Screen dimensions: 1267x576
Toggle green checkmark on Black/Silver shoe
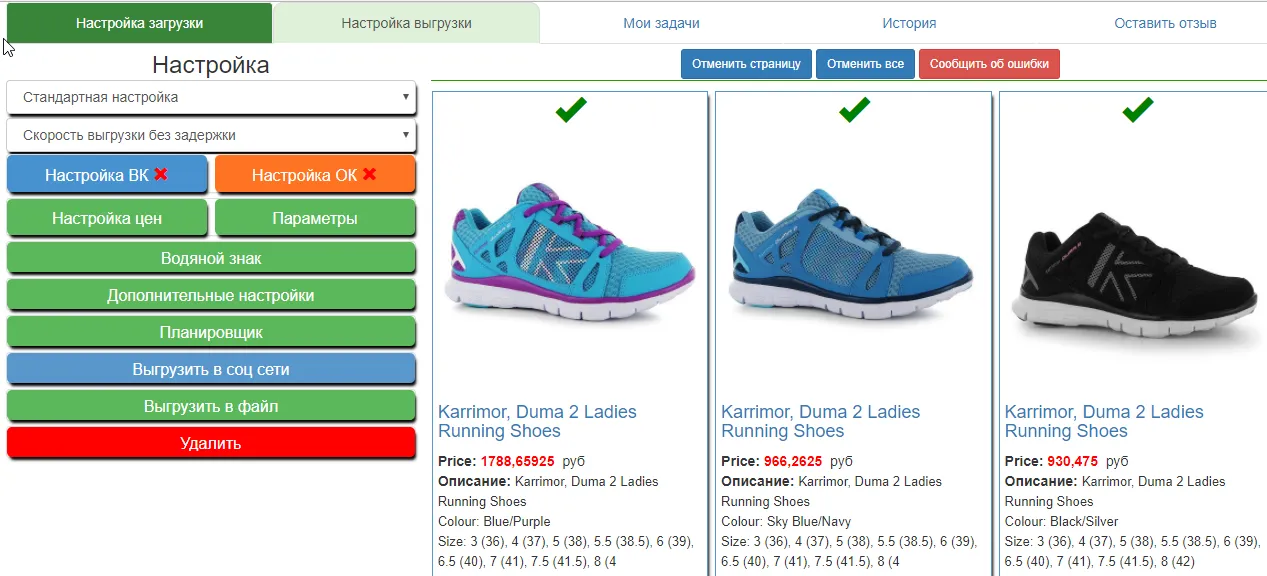pyautogui.click(x=1137, y=110)
